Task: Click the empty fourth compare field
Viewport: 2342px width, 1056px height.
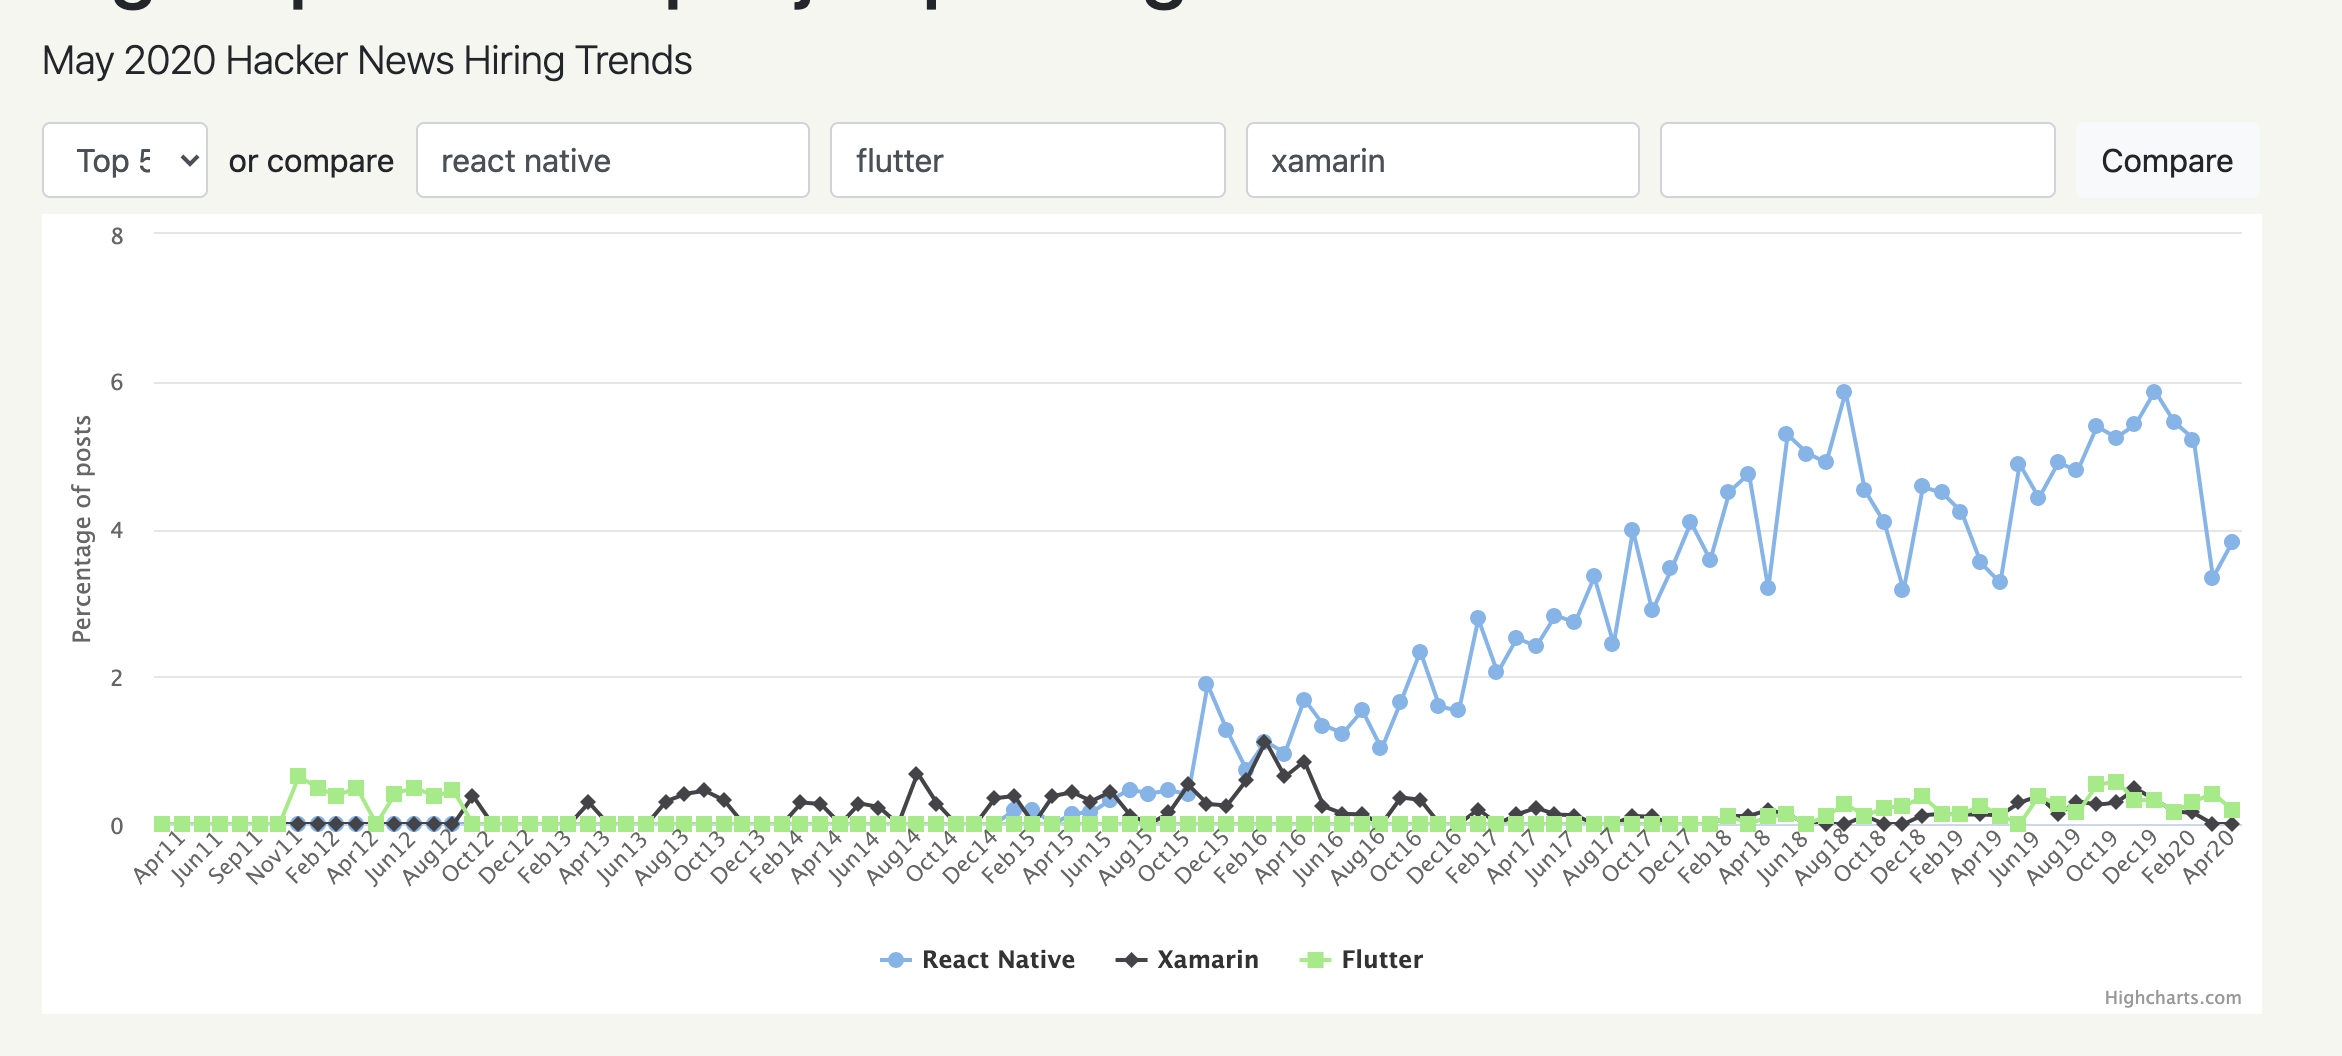Action: 1857,160
